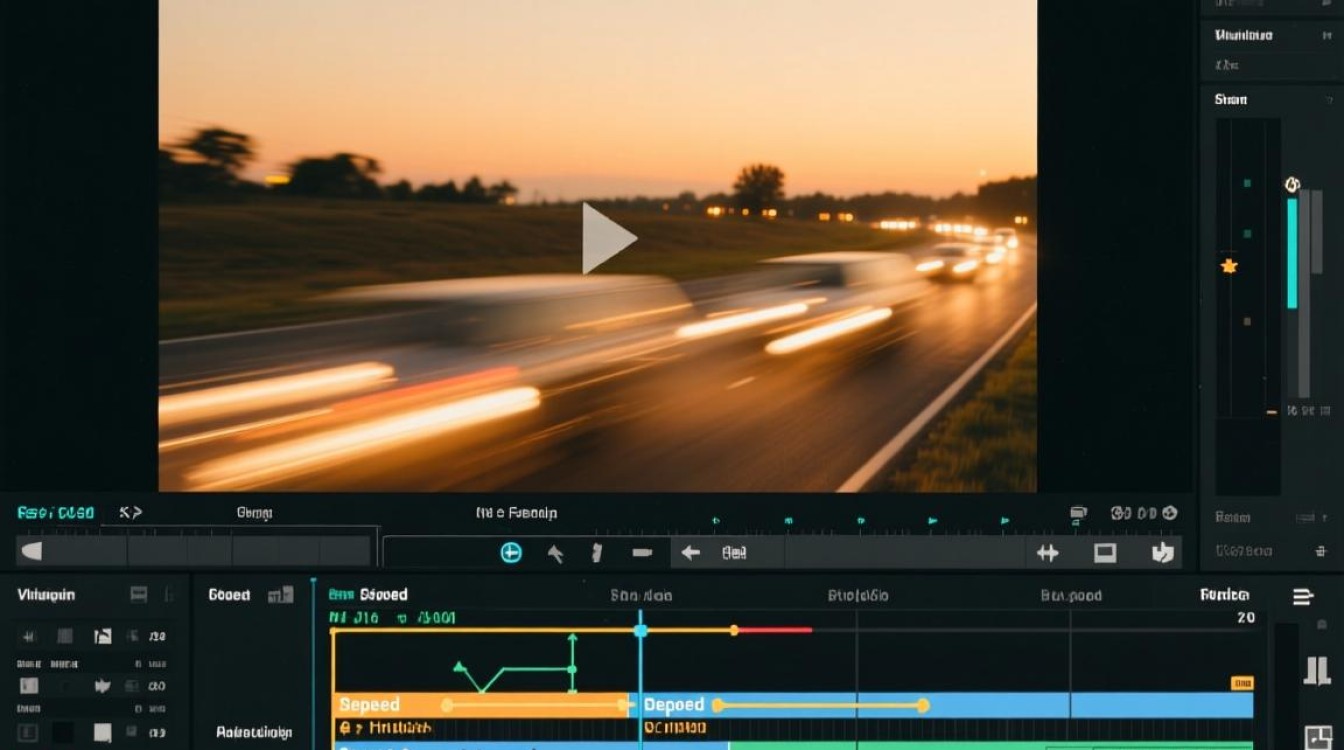This screenshot has height=750, width=1344.
Task: Click the monitor screen icon in toolbar
Action: (1105, 552)
